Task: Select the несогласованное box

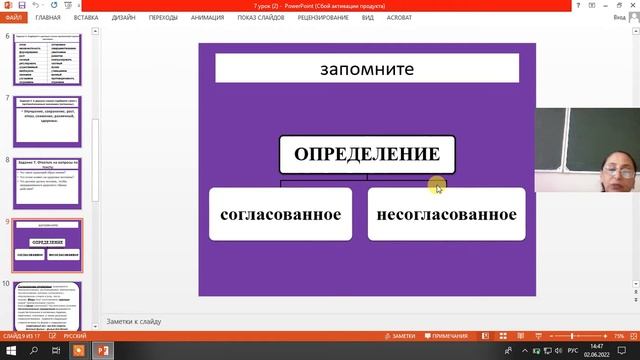Action: point(447,214)
